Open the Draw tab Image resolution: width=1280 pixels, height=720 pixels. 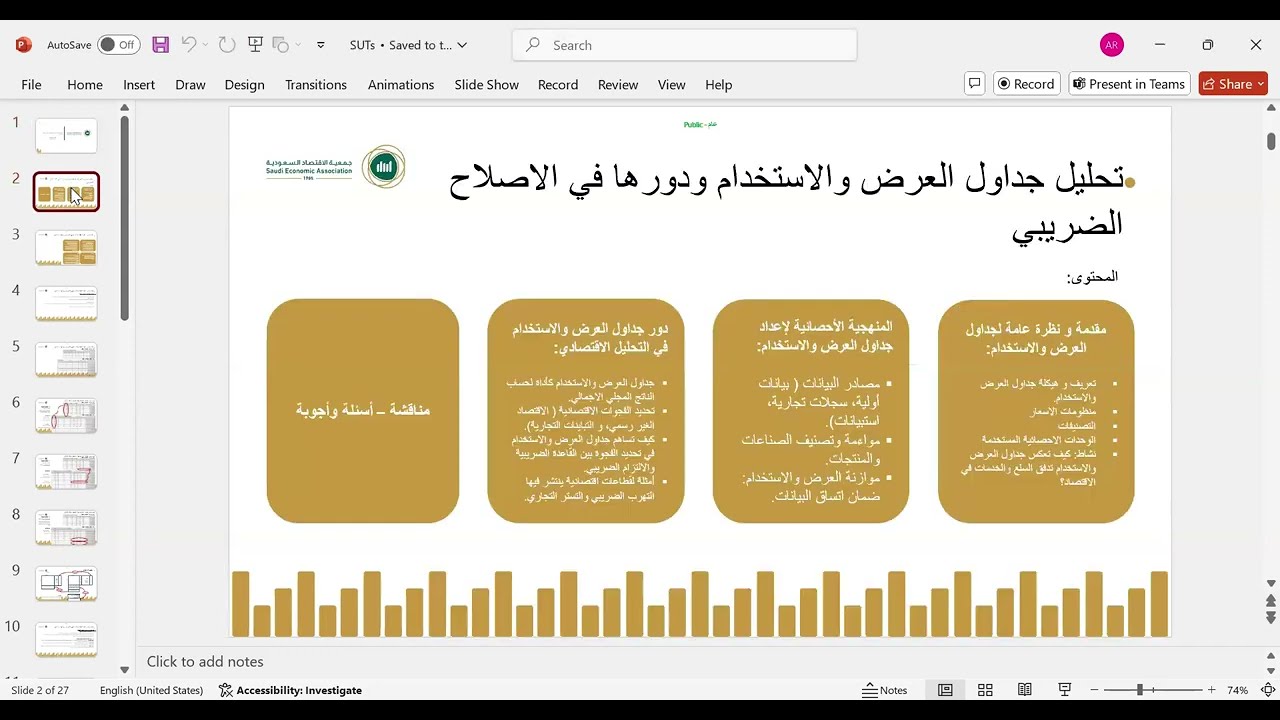tap(190, 85)
